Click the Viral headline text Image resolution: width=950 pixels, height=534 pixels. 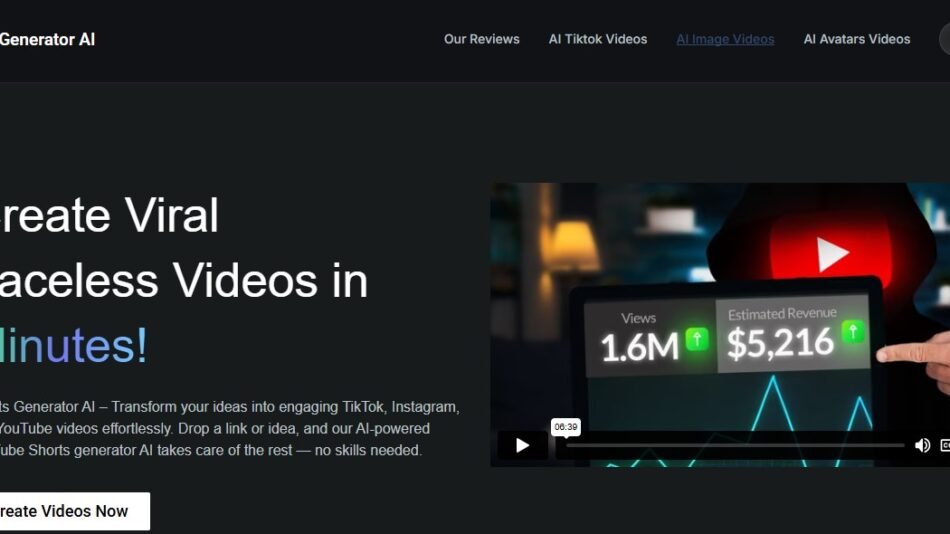158,215
